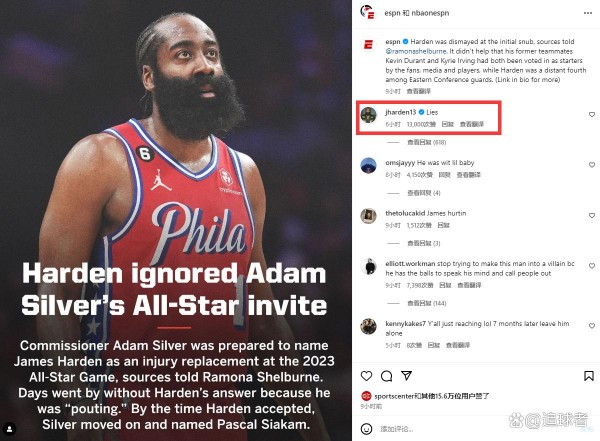Like omsjayyy's comment with its heart
This screenshot has width=600, height=441.
[x=592, y=165]
